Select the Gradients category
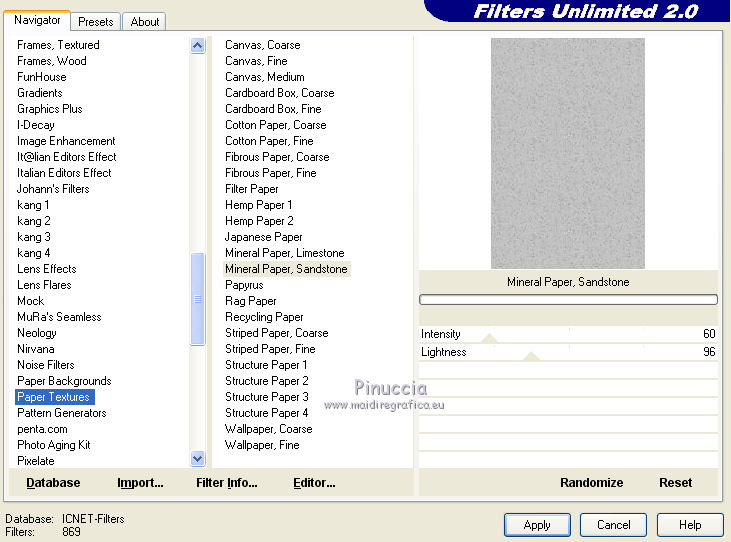This screenshot has height=542, width=731. click(x=40, y=93)
